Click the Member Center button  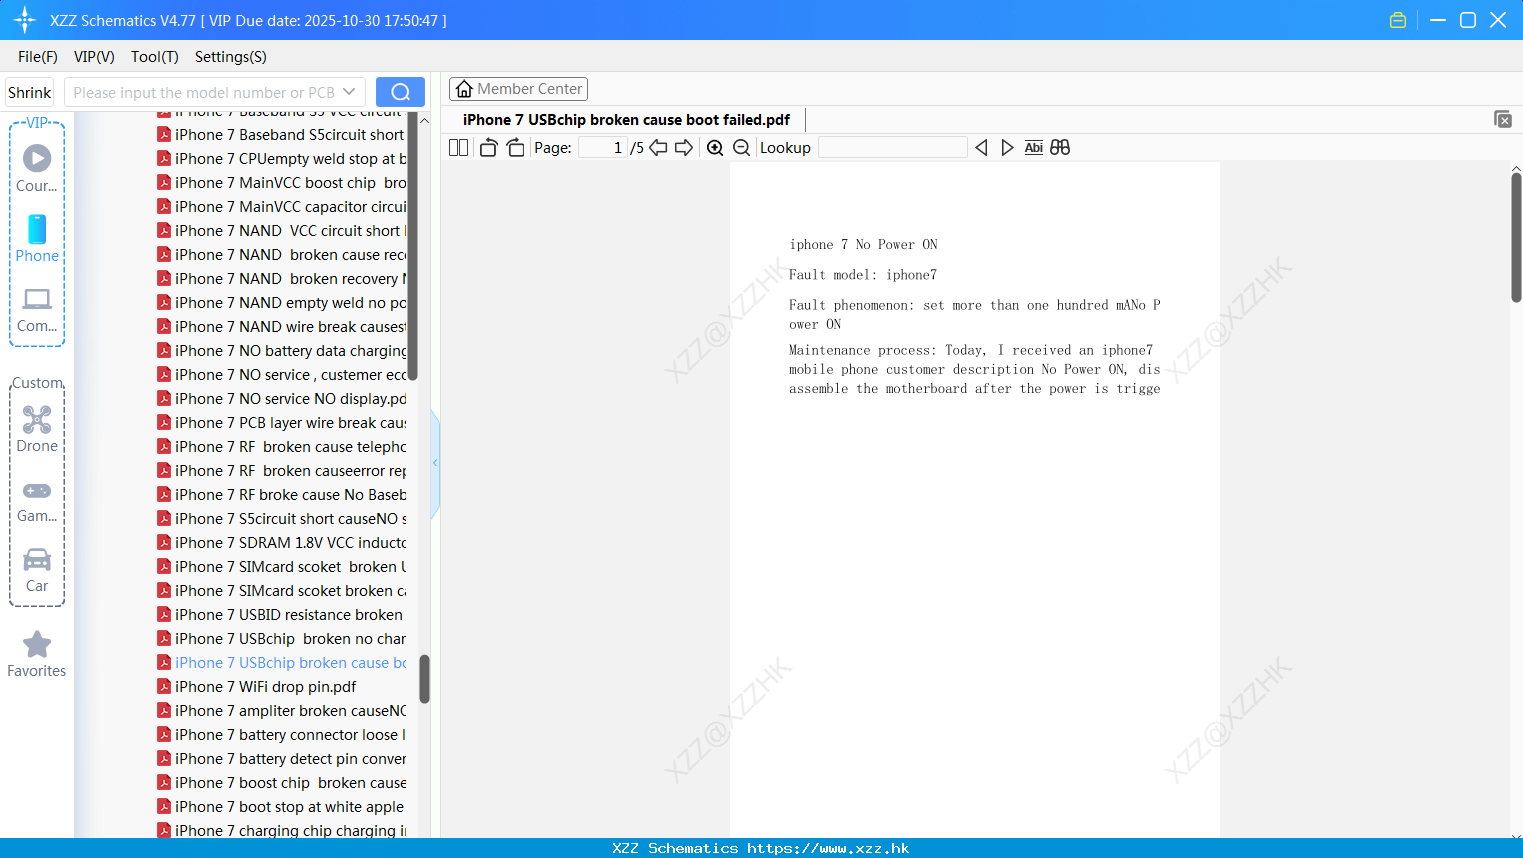tap(518, 89)
